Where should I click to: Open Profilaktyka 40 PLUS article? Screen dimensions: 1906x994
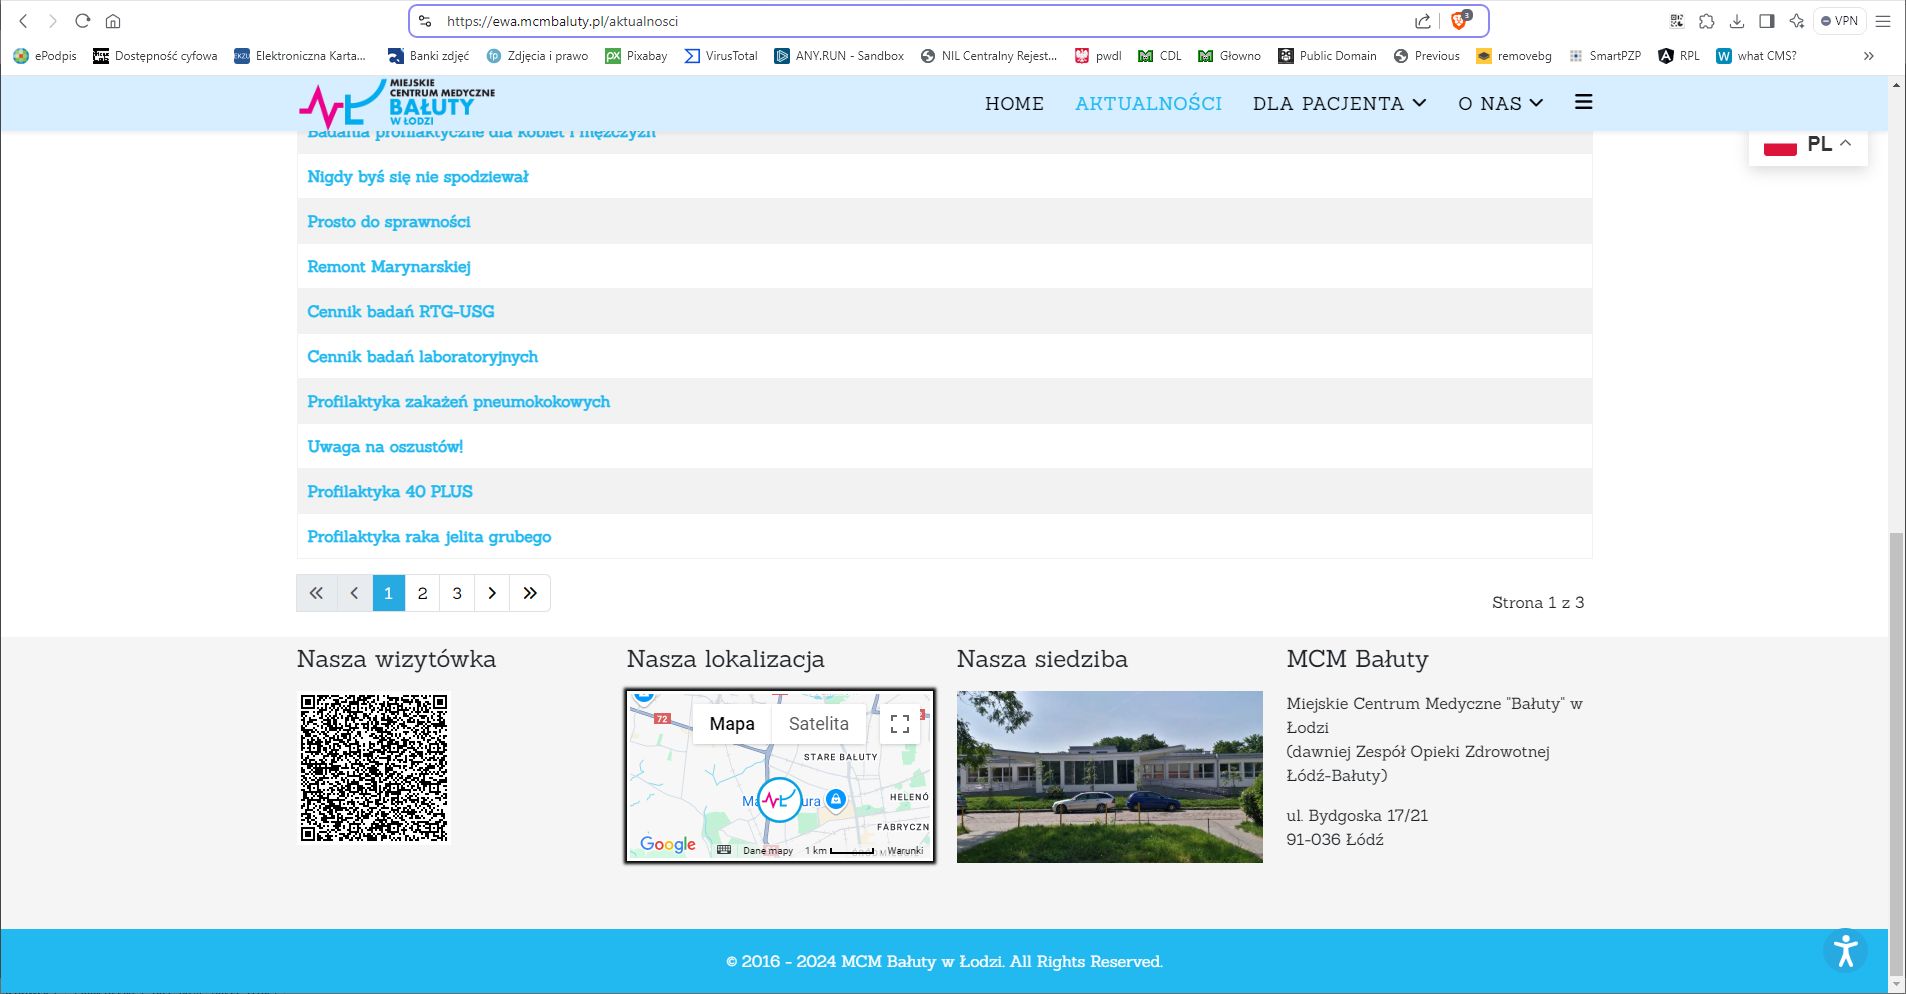(x=389, y=492)
